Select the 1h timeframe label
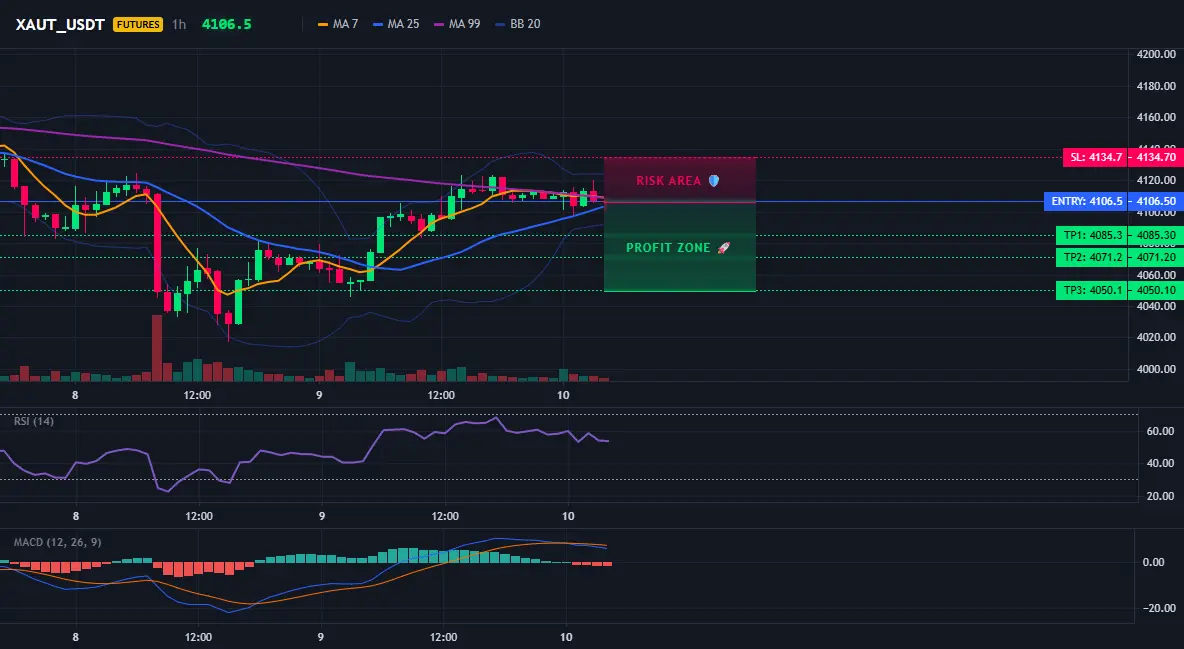Viewport: 1184px width, 649px height. pyautogui.click(x=179, y=24)
